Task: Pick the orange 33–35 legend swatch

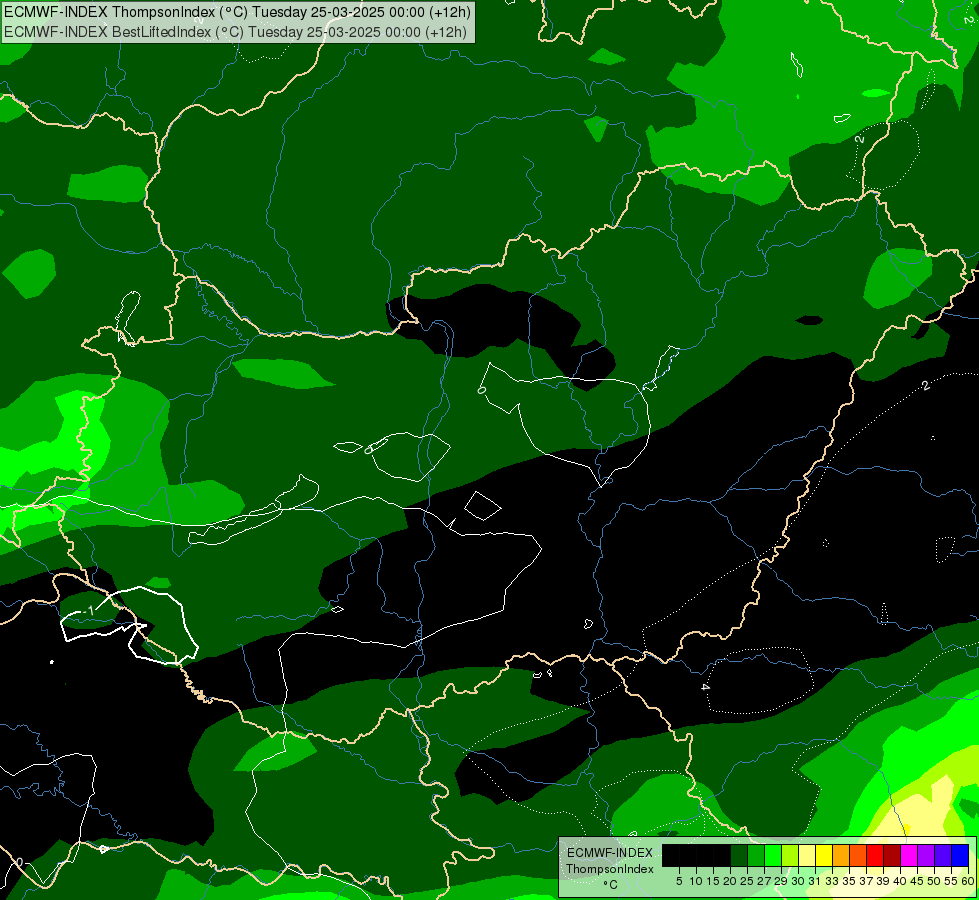Action: (x=841, y=855)
